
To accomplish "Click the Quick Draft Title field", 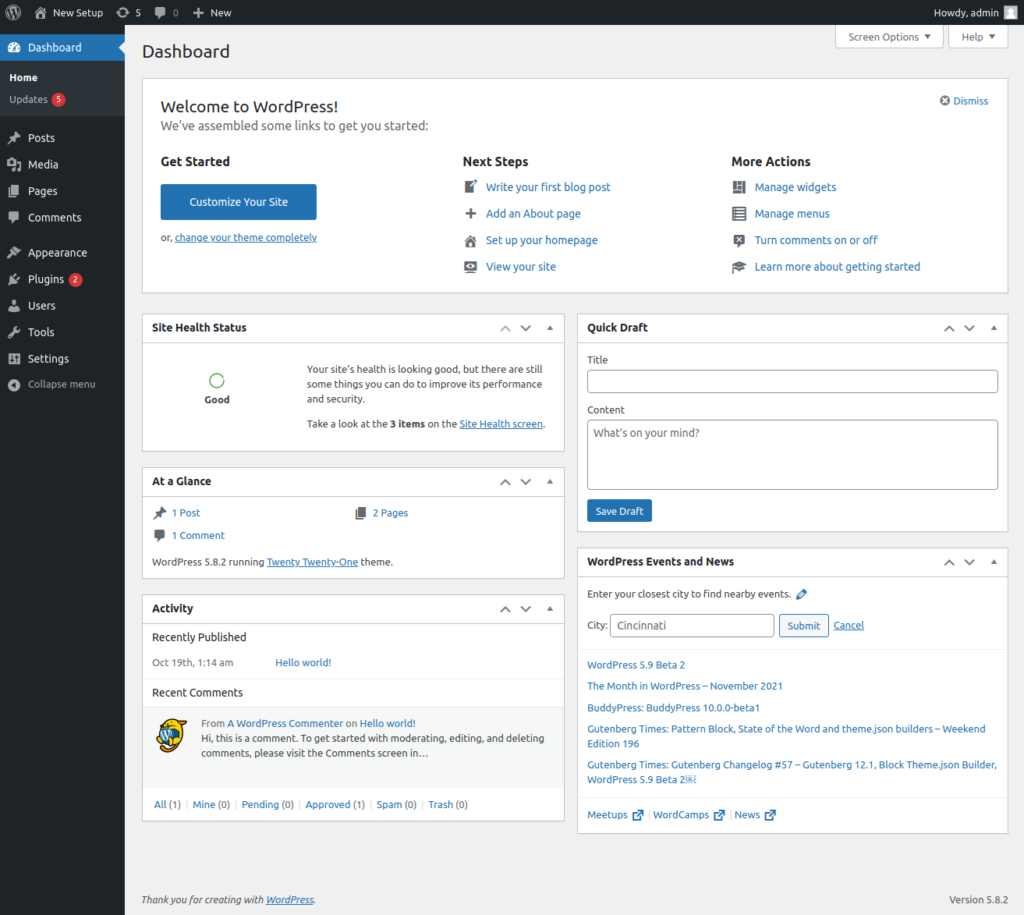I will click(792, 381).
